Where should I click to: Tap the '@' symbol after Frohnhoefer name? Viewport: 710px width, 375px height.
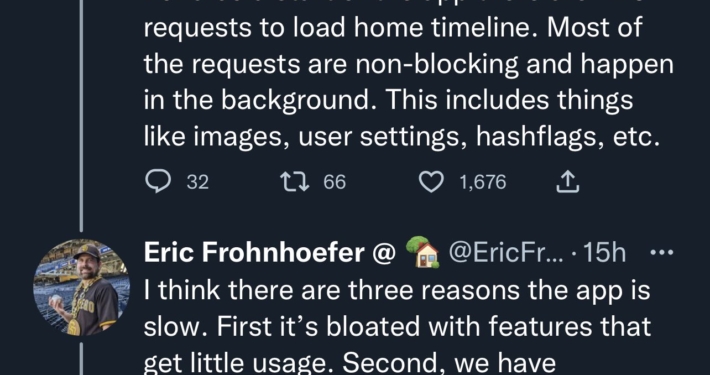click(384, 253)
